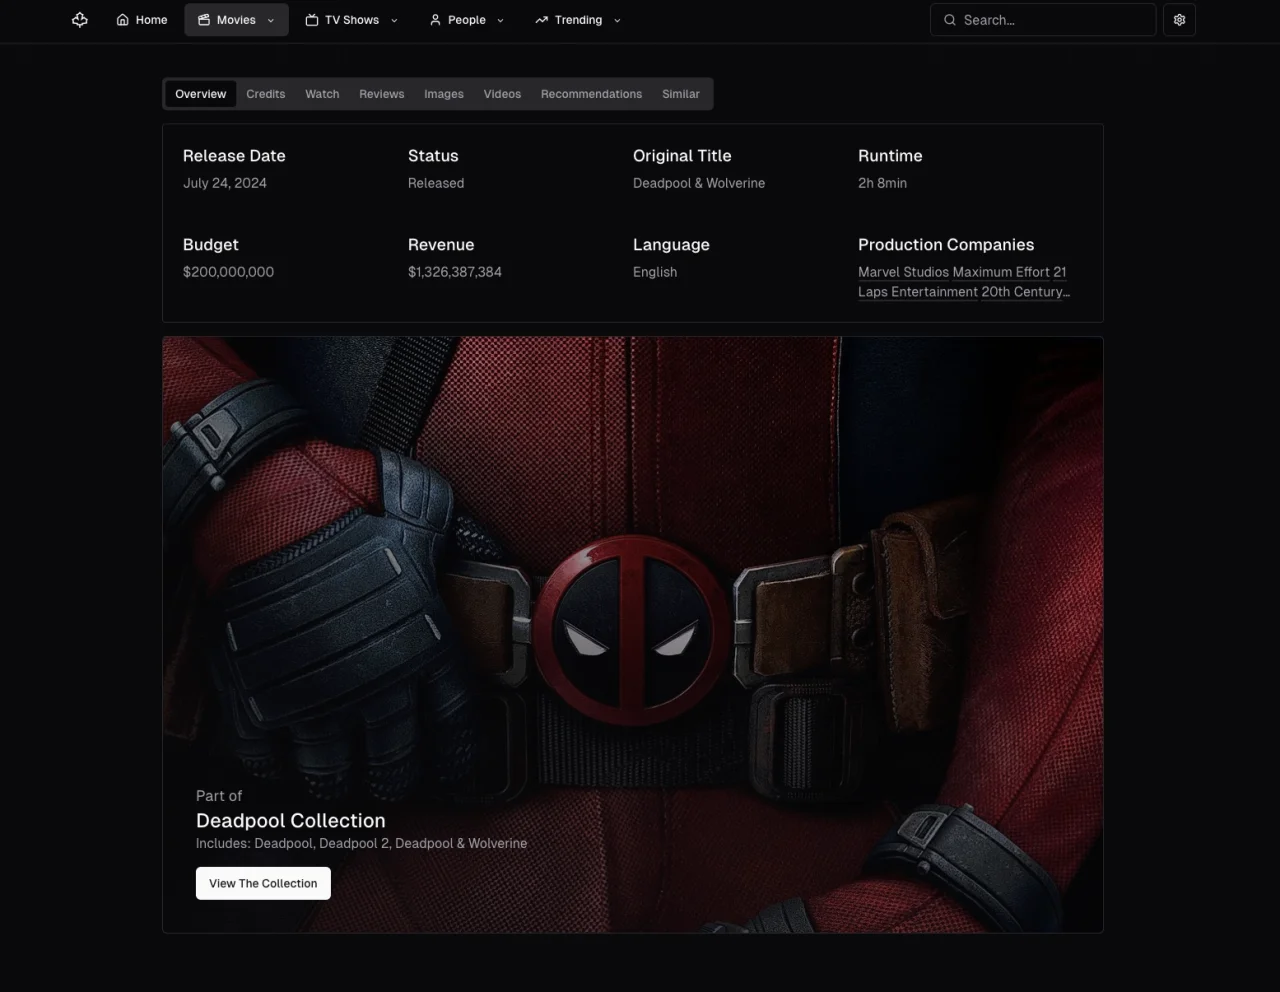The width and height of the screenshot is (1280, 992).
Task: Click the revenue value "$1,326,387,384"
Action: click(455, 272)
